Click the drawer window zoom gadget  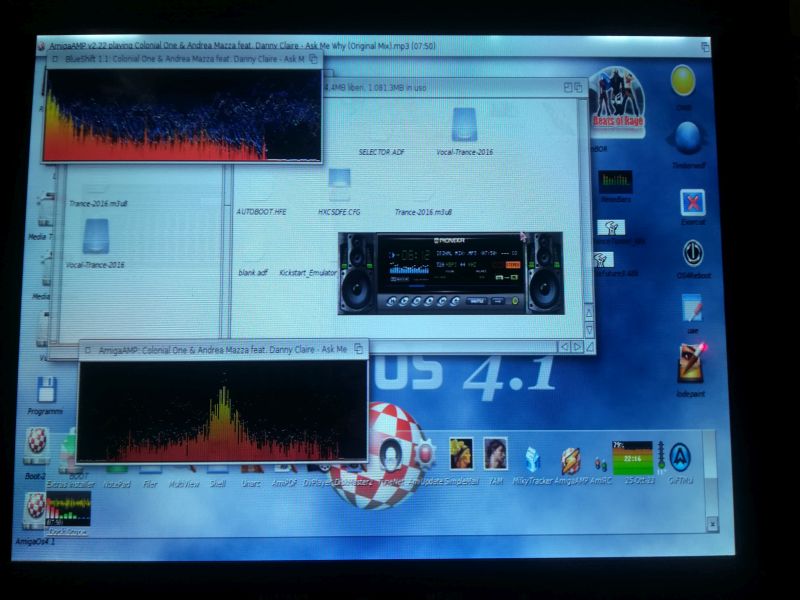568,87
